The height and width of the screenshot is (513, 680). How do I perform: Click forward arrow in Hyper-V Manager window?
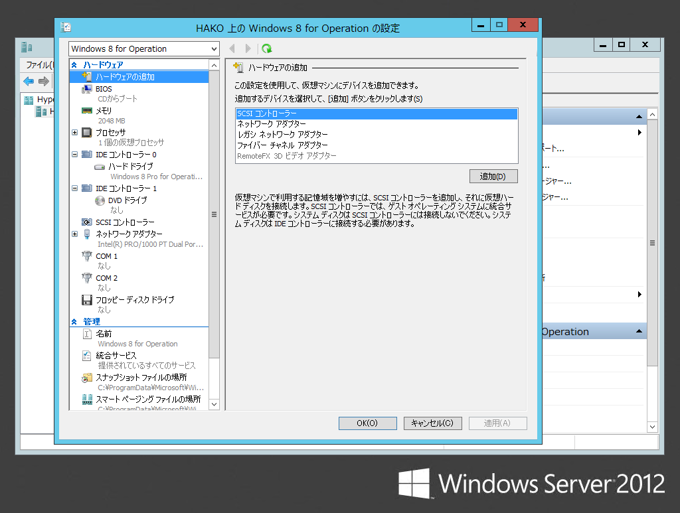[x=43, y=81]
